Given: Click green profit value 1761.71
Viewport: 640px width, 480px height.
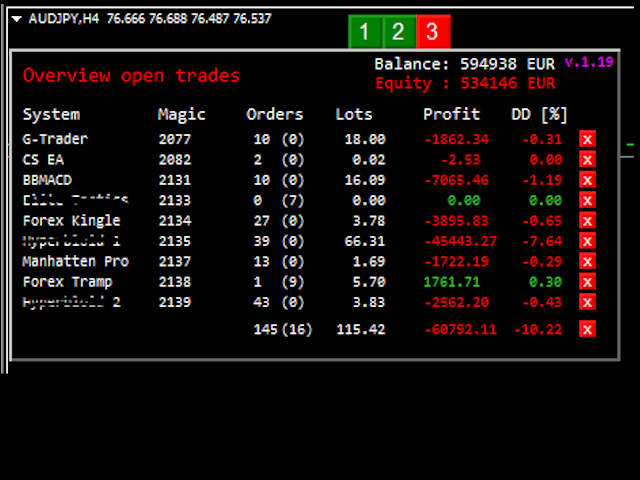Looking at the screenshot, I should (452, 282).
